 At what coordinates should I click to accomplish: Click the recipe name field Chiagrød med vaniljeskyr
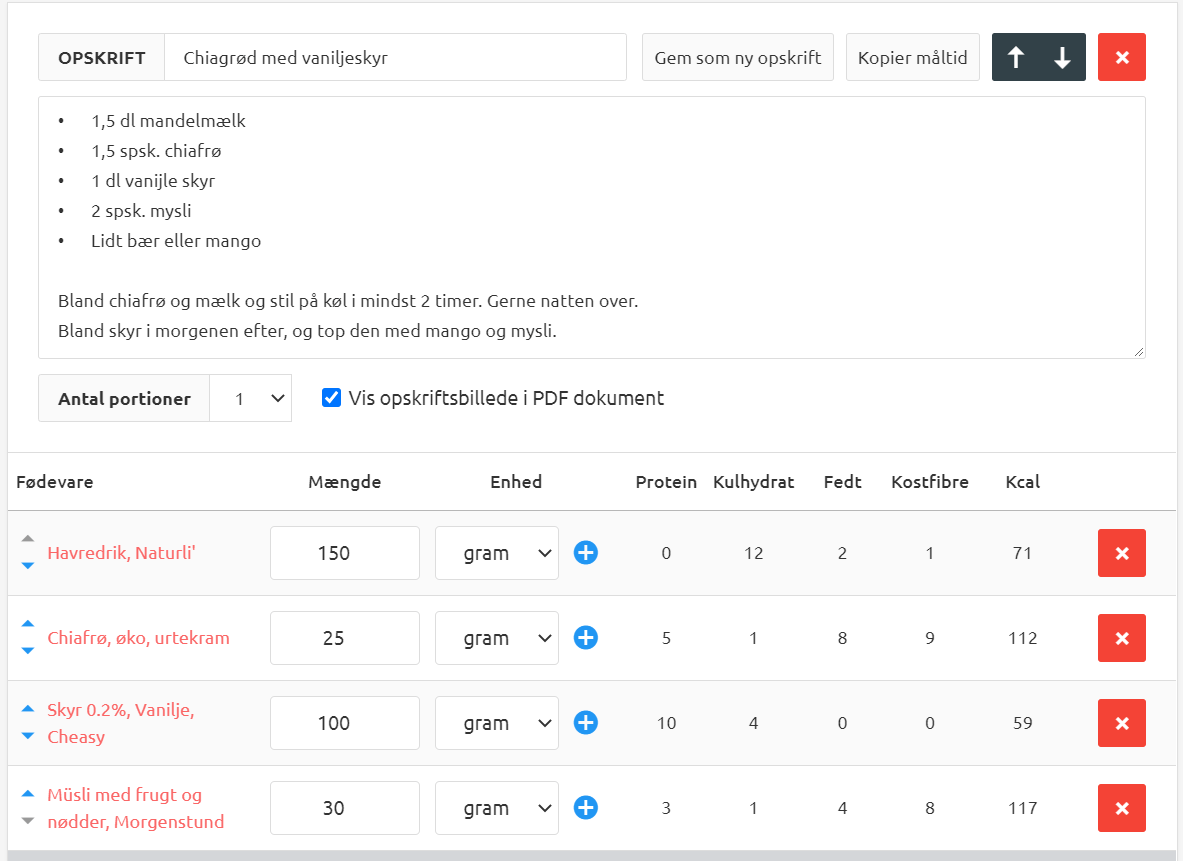click(x=395, y=58)
